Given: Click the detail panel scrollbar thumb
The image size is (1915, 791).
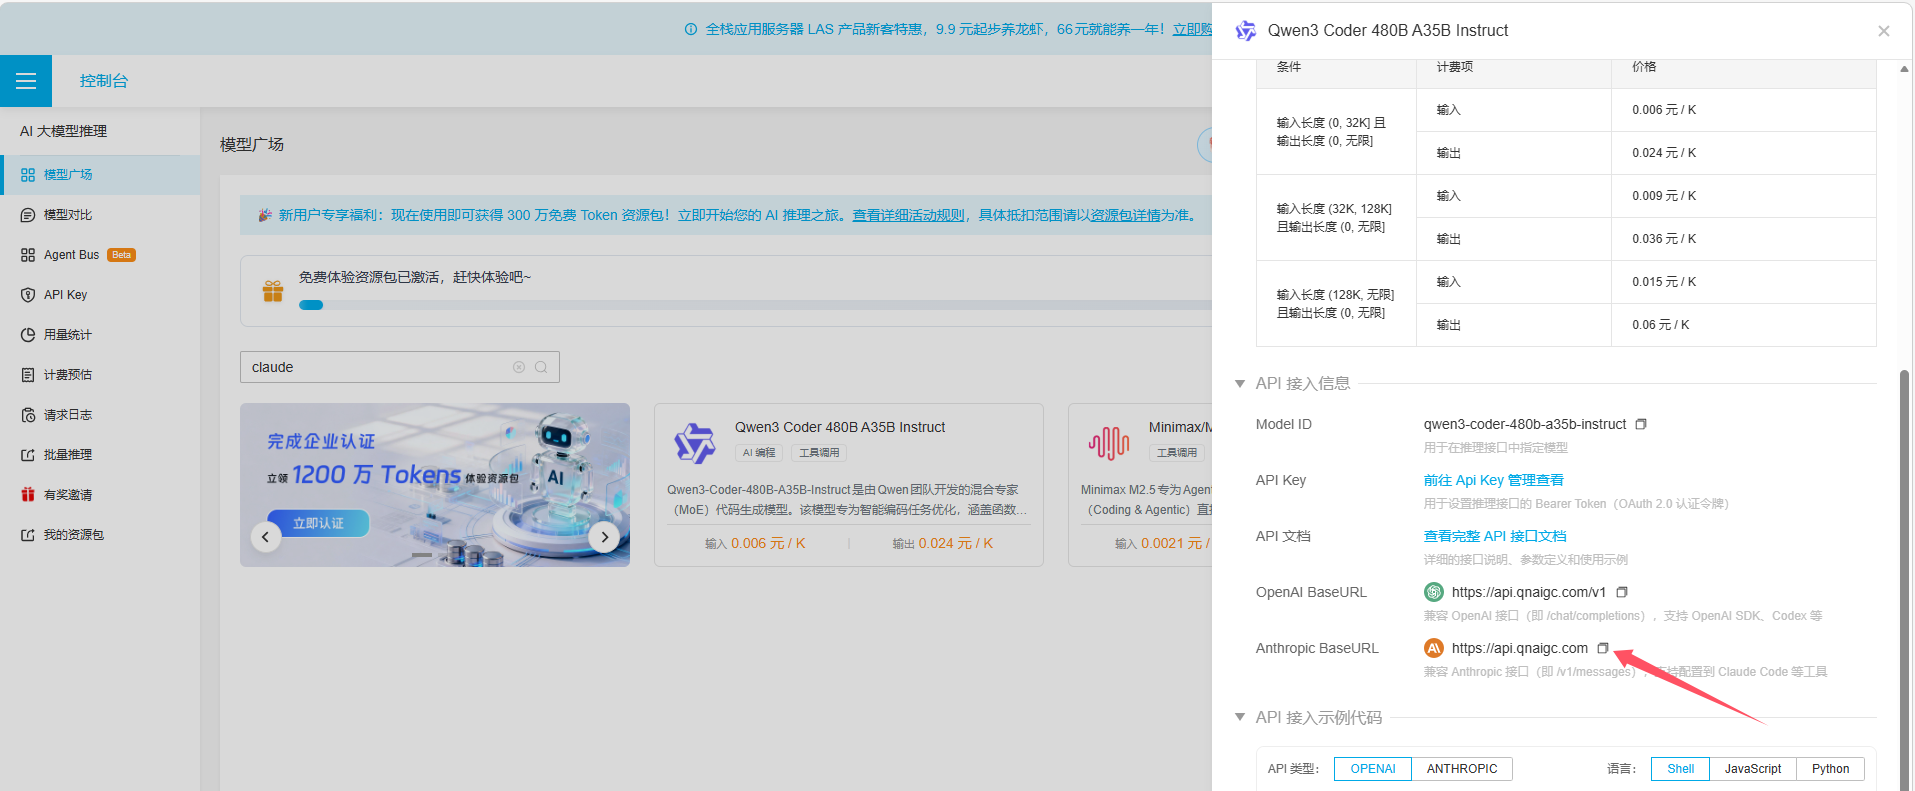Looking at the screenshot, I should point(1904,580).
